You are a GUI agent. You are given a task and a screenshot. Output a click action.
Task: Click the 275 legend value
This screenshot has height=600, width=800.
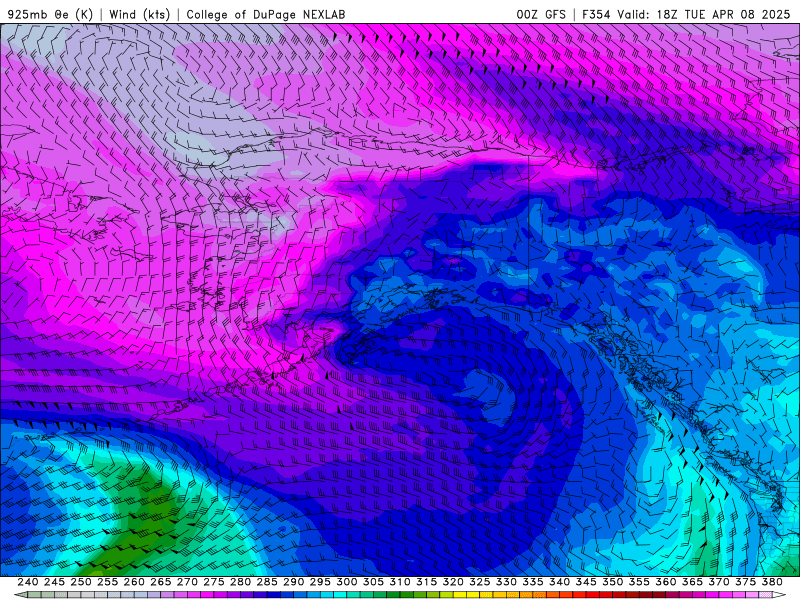[213, 582]
